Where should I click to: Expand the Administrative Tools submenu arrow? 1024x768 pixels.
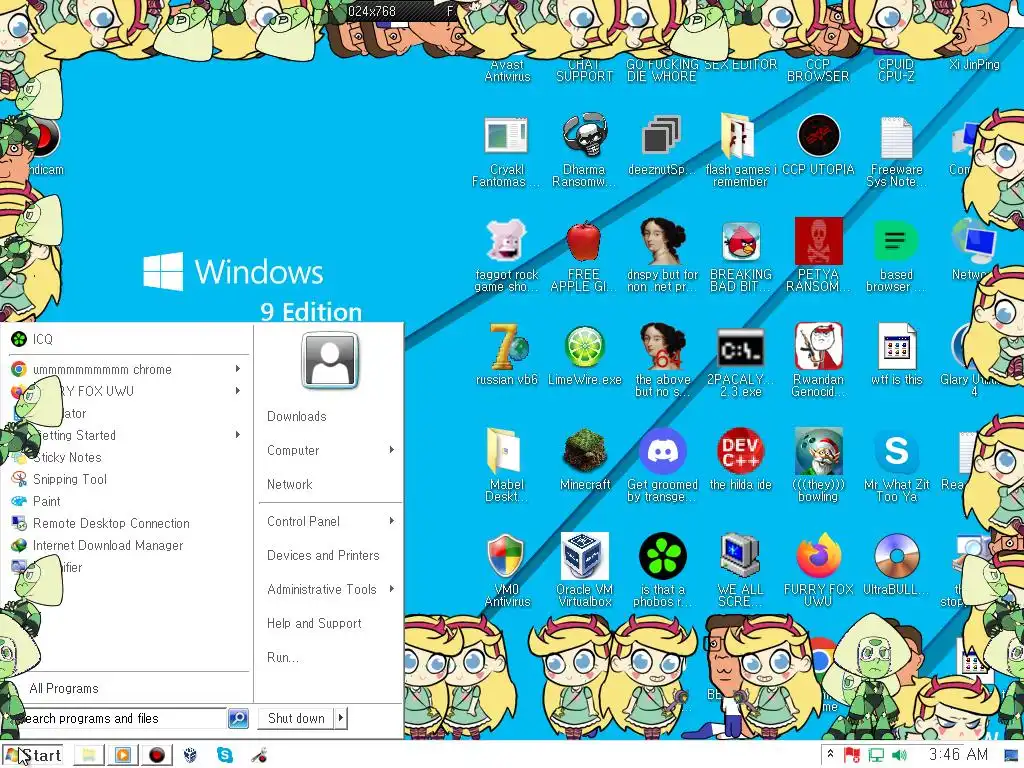click(391, 589)
